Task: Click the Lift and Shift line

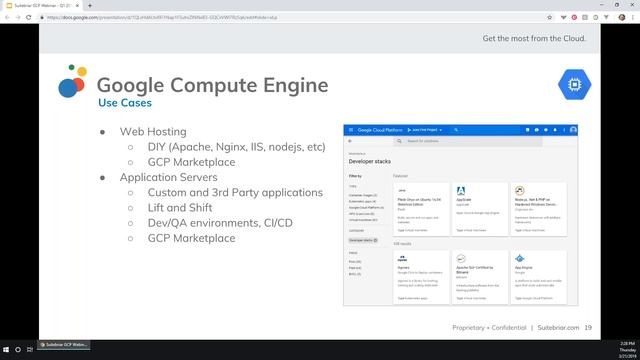Action: click(180, 207)
